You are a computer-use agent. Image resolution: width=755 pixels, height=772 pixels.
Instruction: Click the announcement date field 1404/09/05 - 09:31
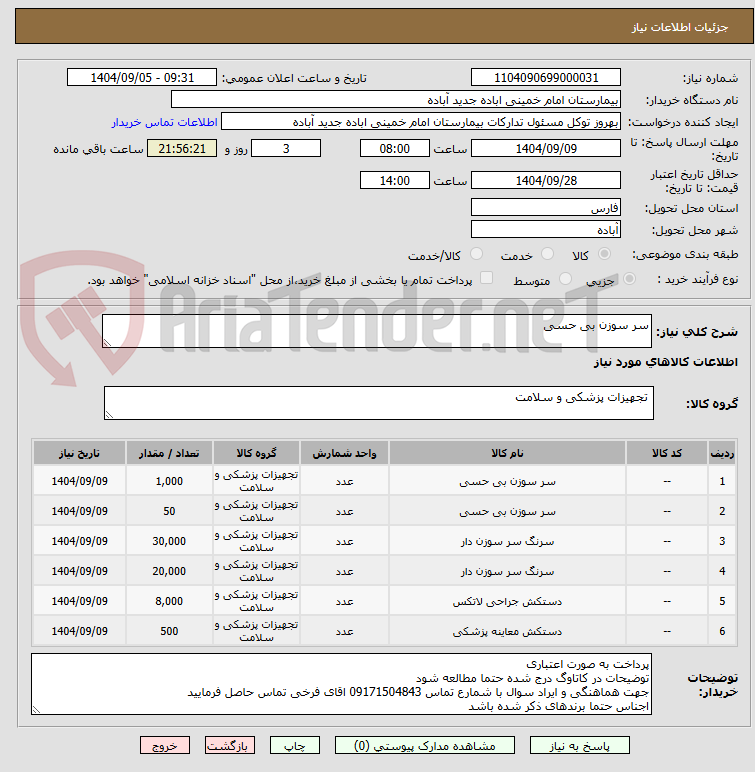point(142,77)
